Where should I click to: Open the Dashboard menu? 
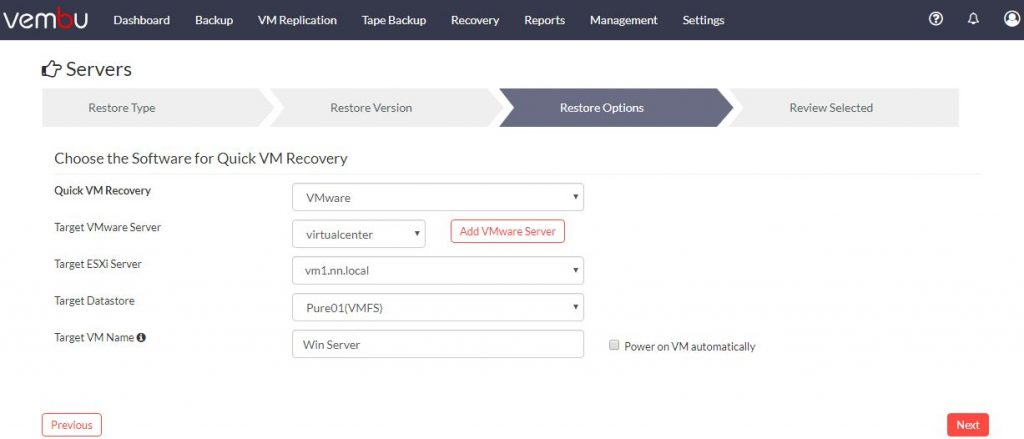point(142,20)
